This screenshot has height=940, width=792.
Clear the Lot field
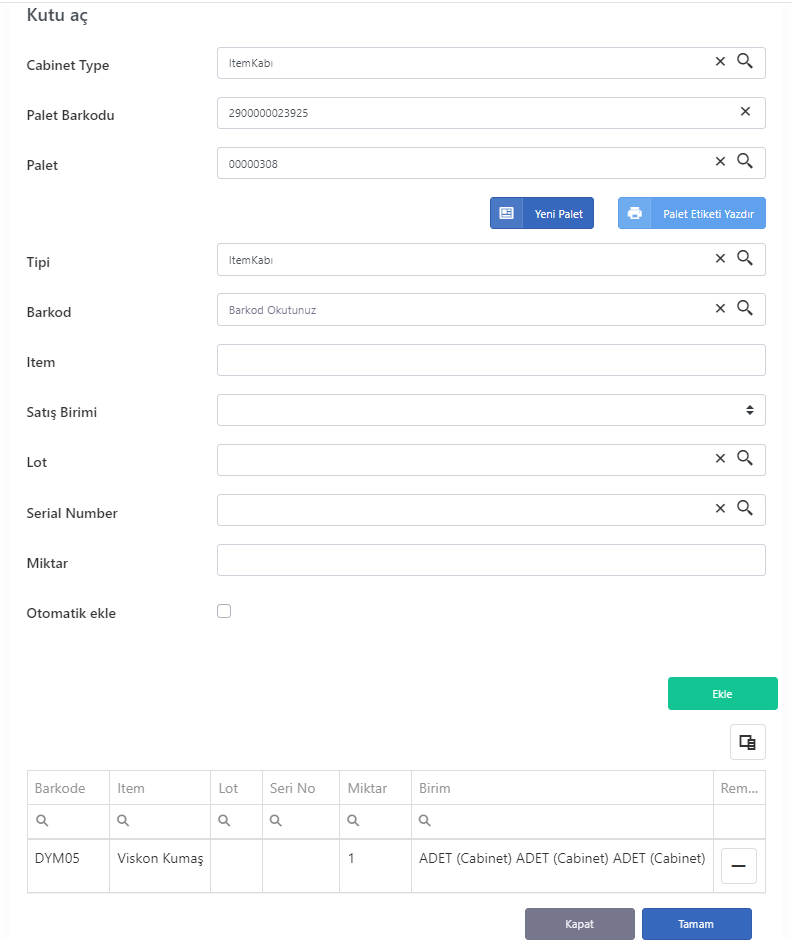coord(720,458)
